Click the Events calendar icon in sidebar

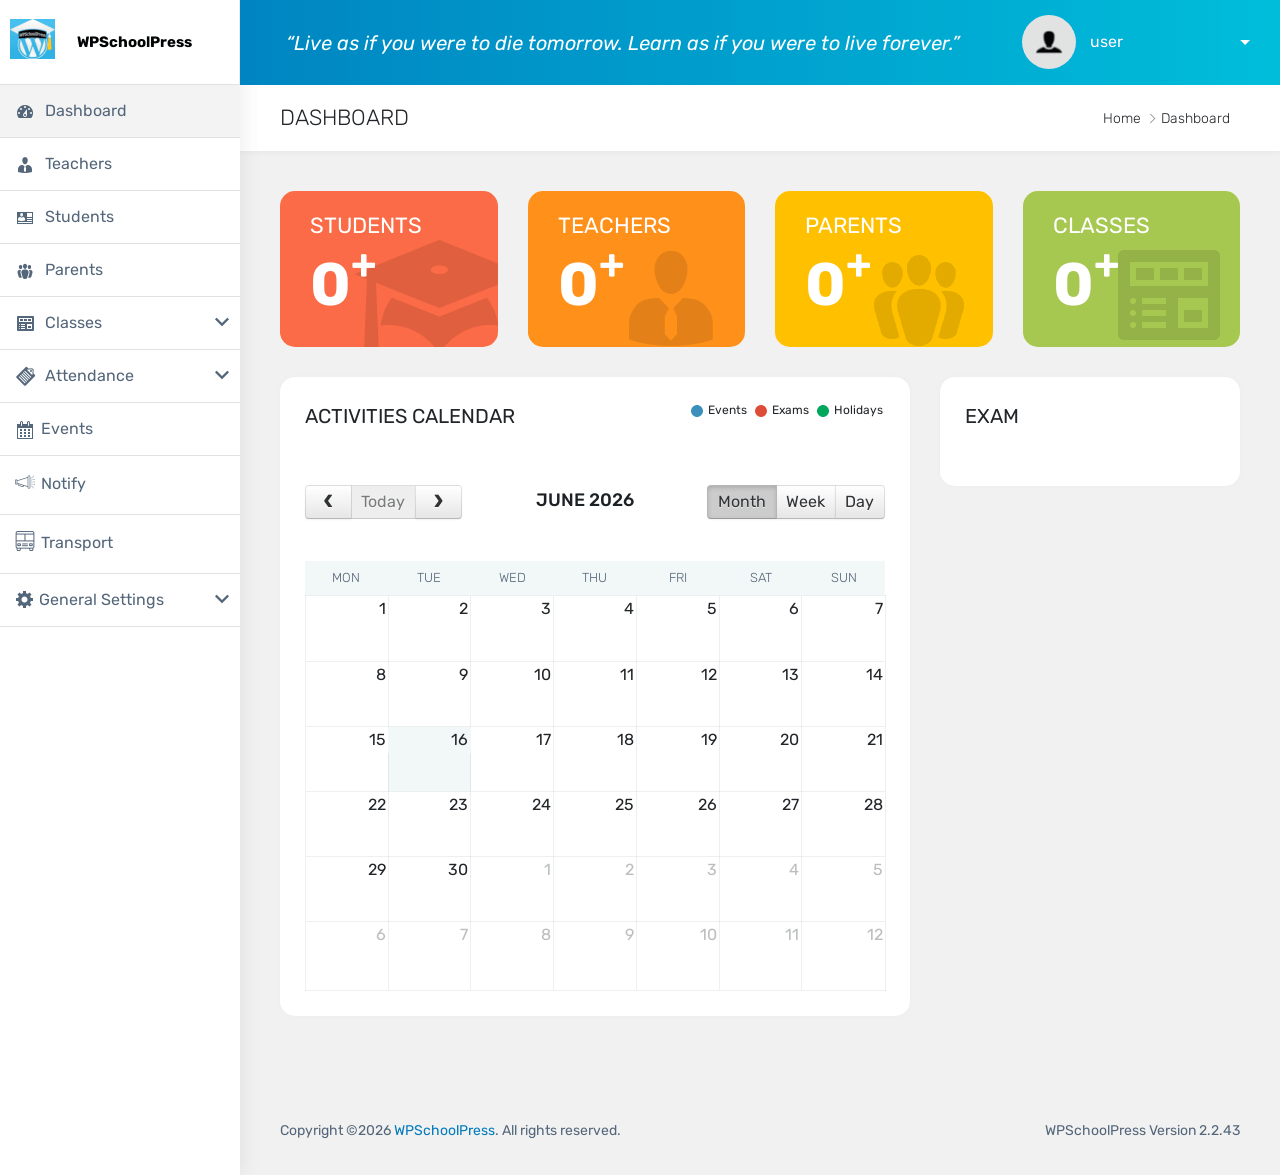click(25, 430)
